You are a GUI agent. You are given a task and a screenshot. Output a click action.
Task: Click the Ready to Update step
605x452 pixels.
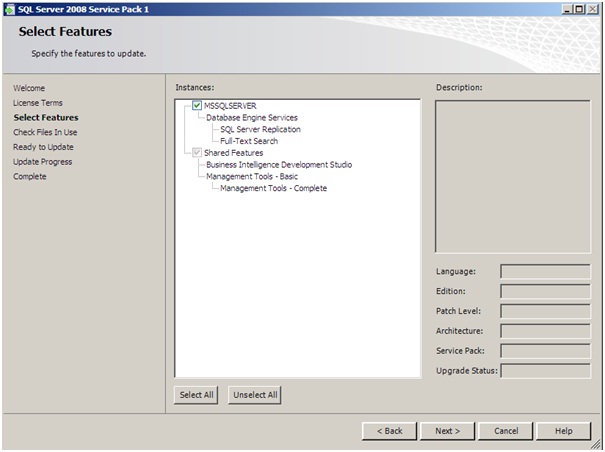(43, 147)
